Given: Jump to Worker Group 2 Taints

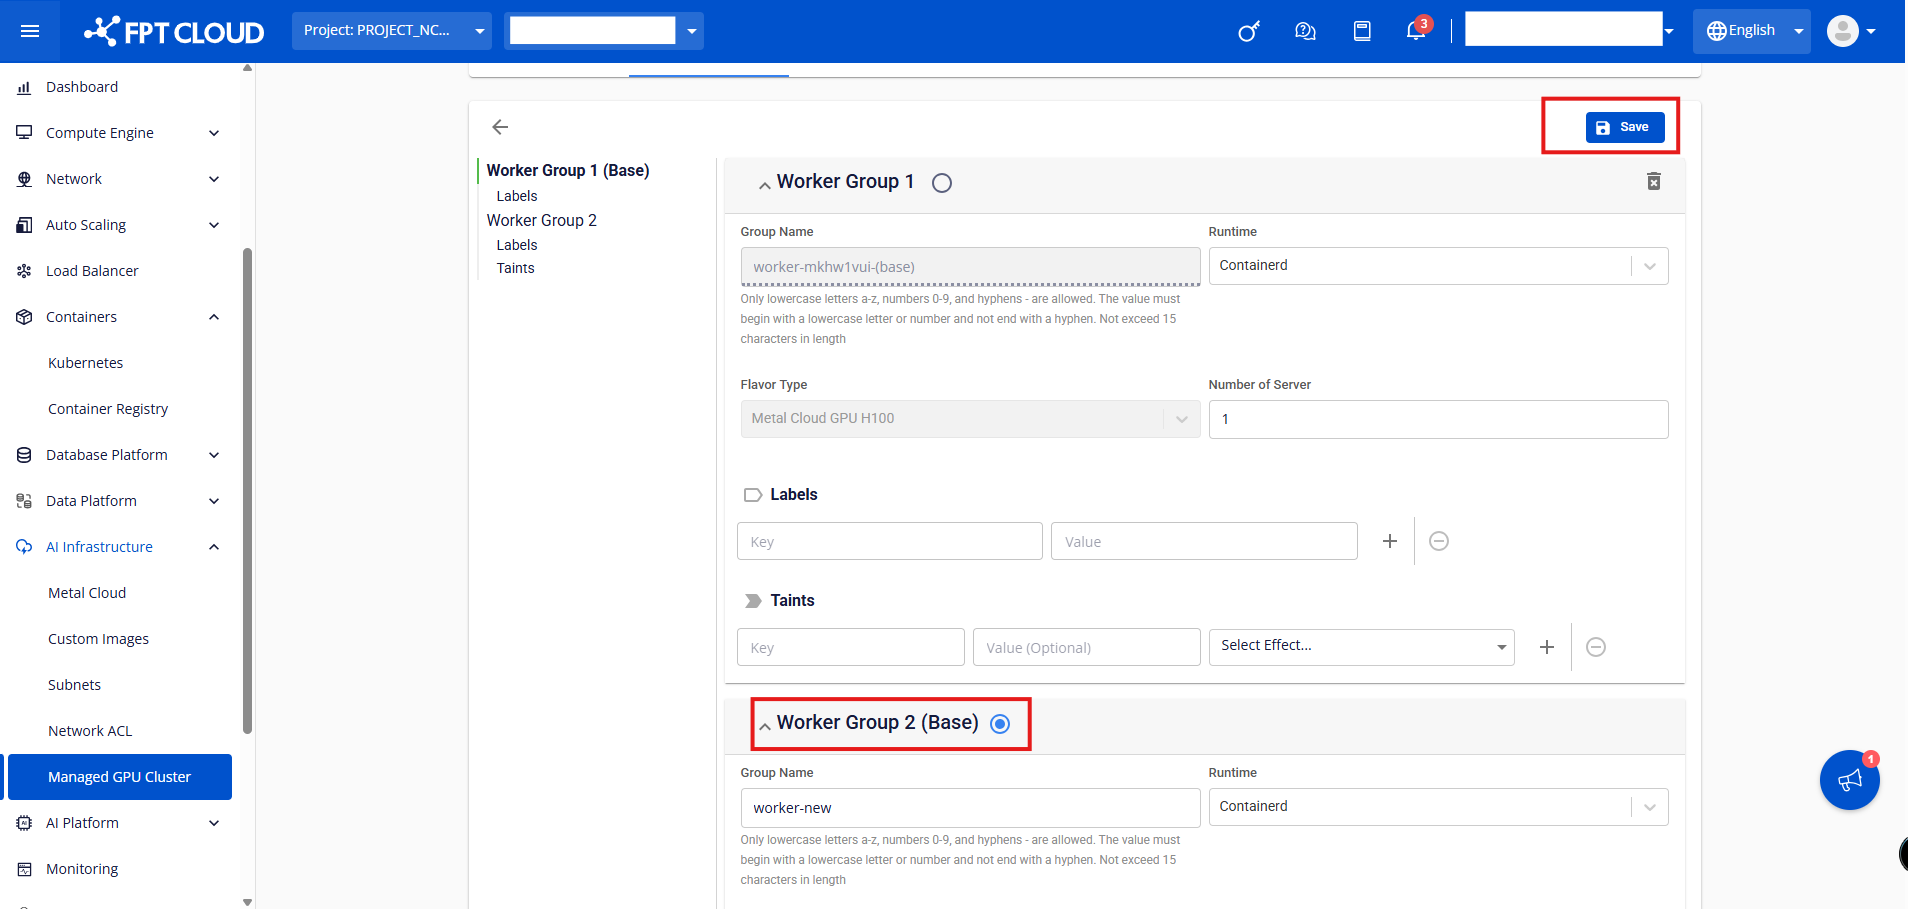Looking at the screenshot, I should (515, 268).
